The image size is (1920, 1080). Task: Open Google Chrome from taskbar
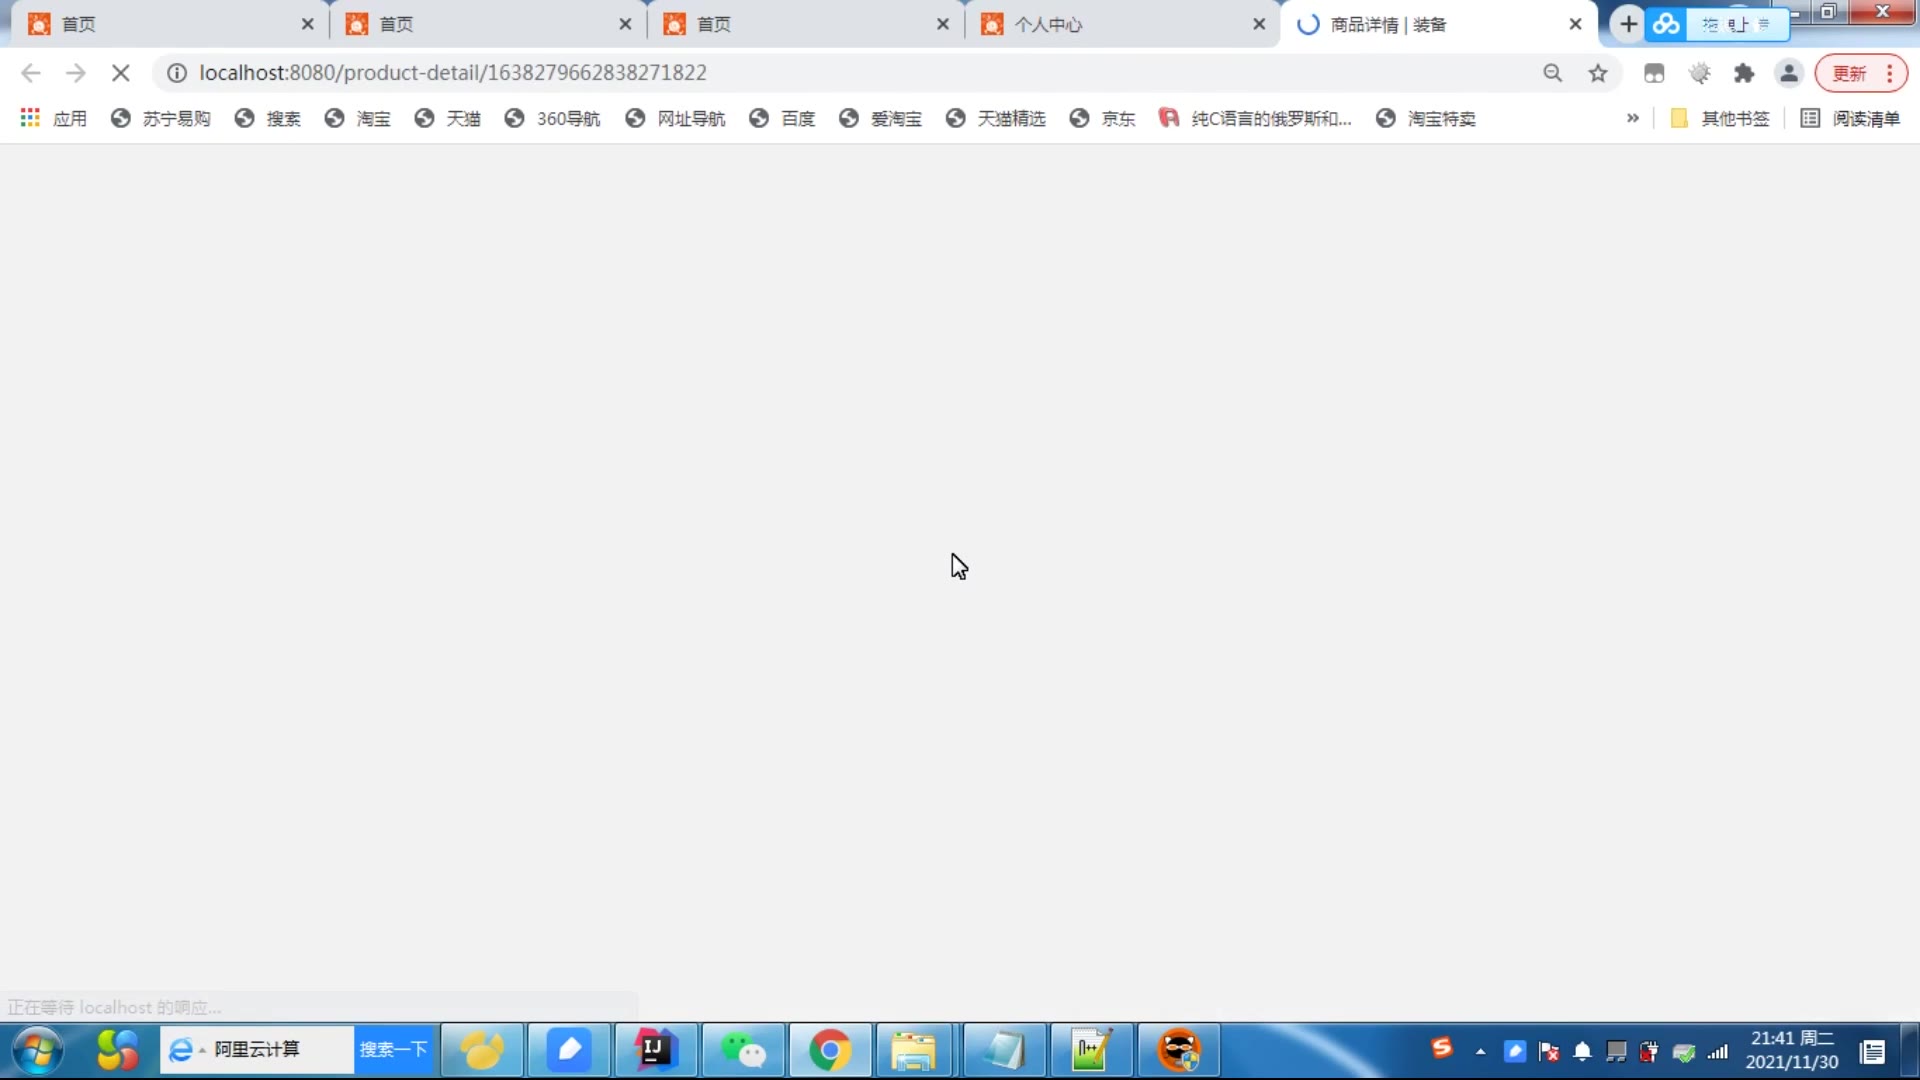click(x=830, y=1050)
